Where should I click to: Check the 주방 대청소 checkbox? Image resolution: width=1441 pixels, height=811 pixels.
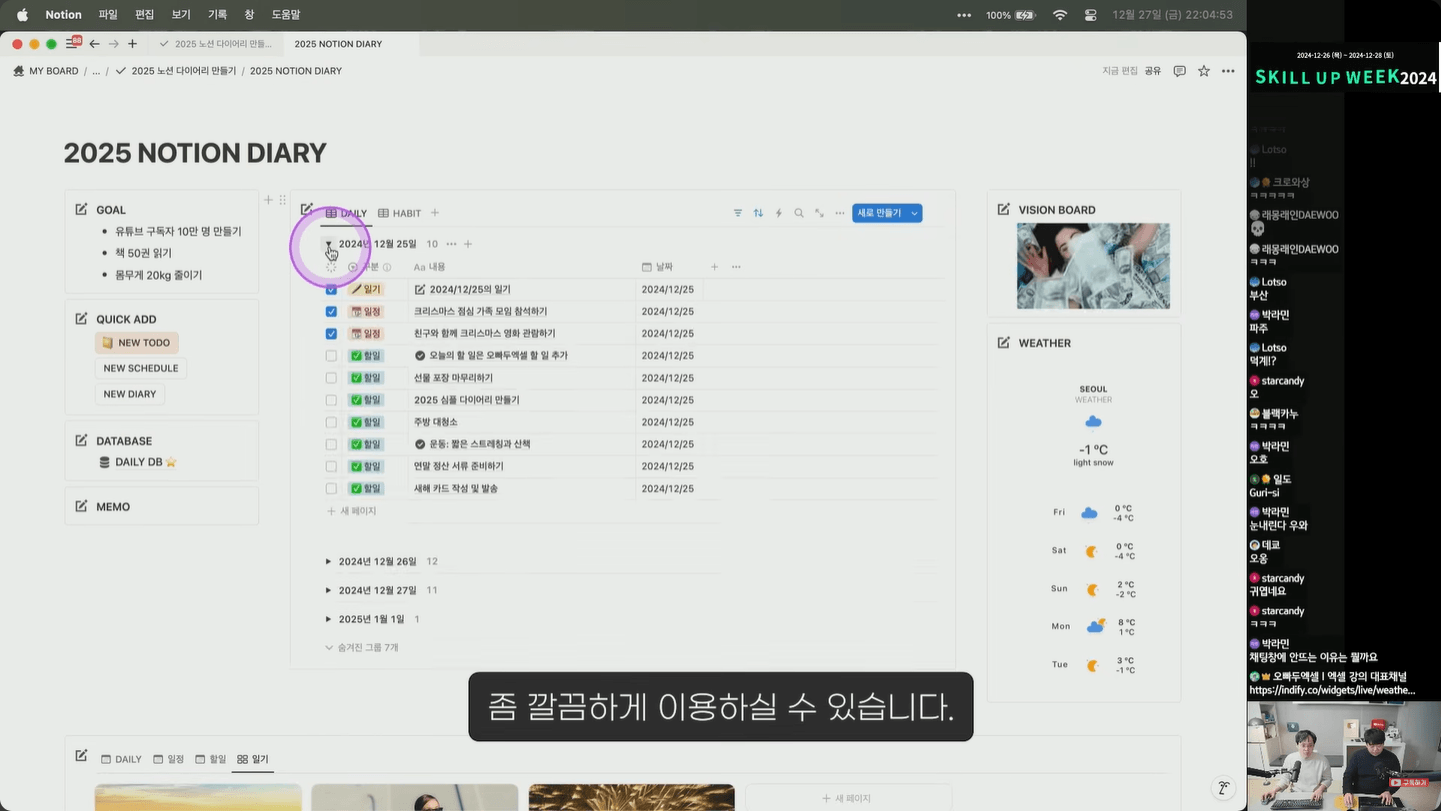click(331, 422)
